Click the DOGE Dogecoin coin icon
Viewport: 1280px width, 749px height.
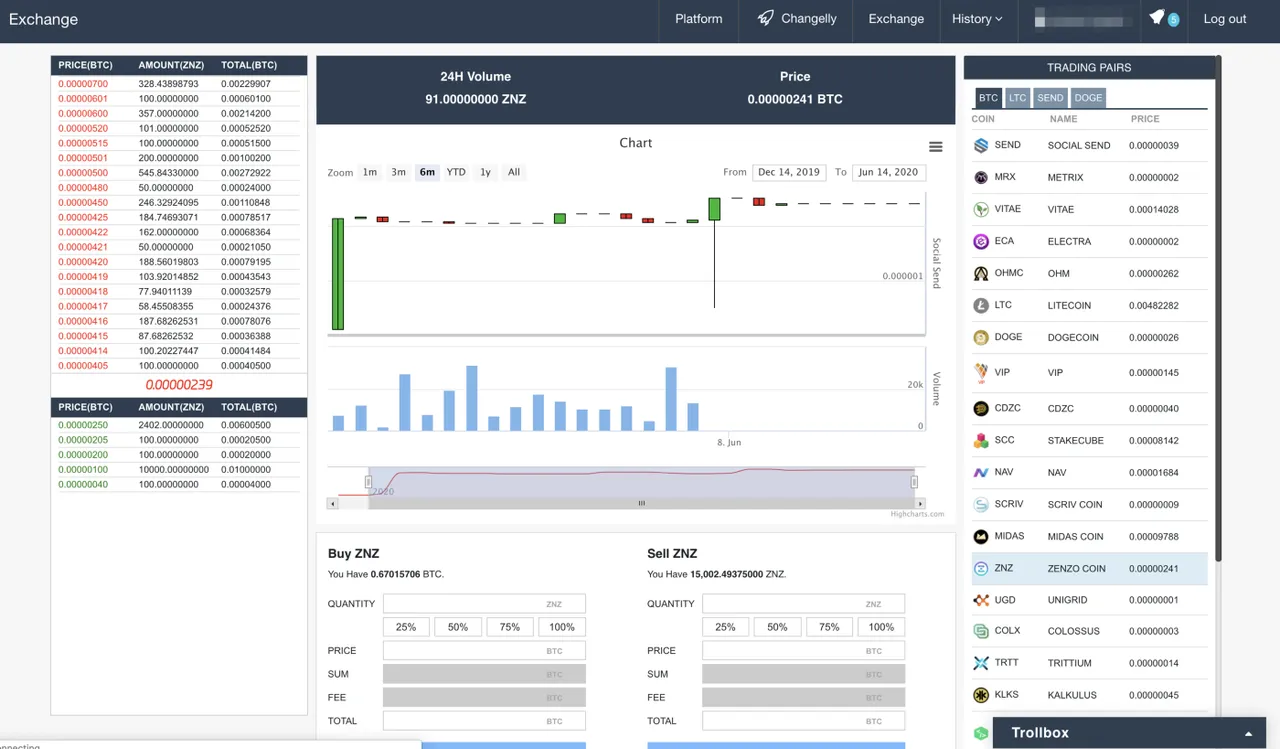(x=981, y=337)
